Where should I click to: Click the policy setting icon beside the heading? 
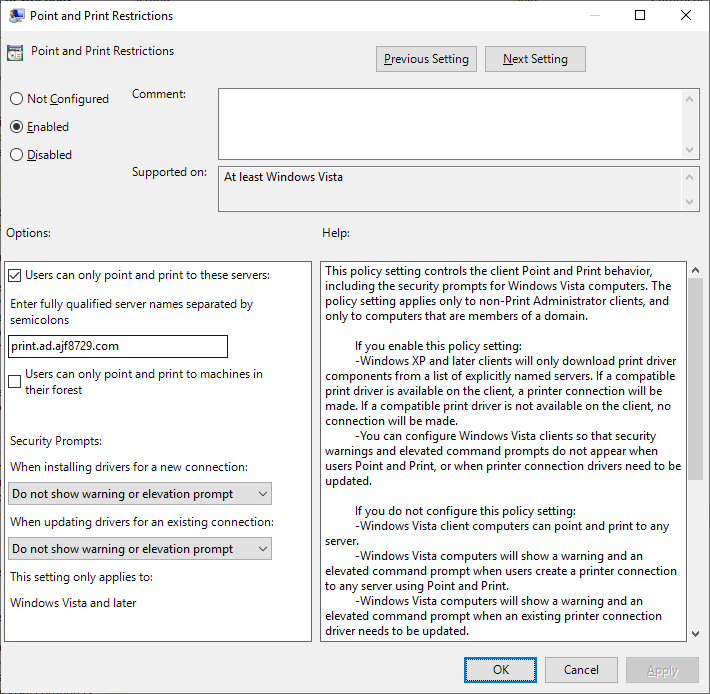coord(15,53)
